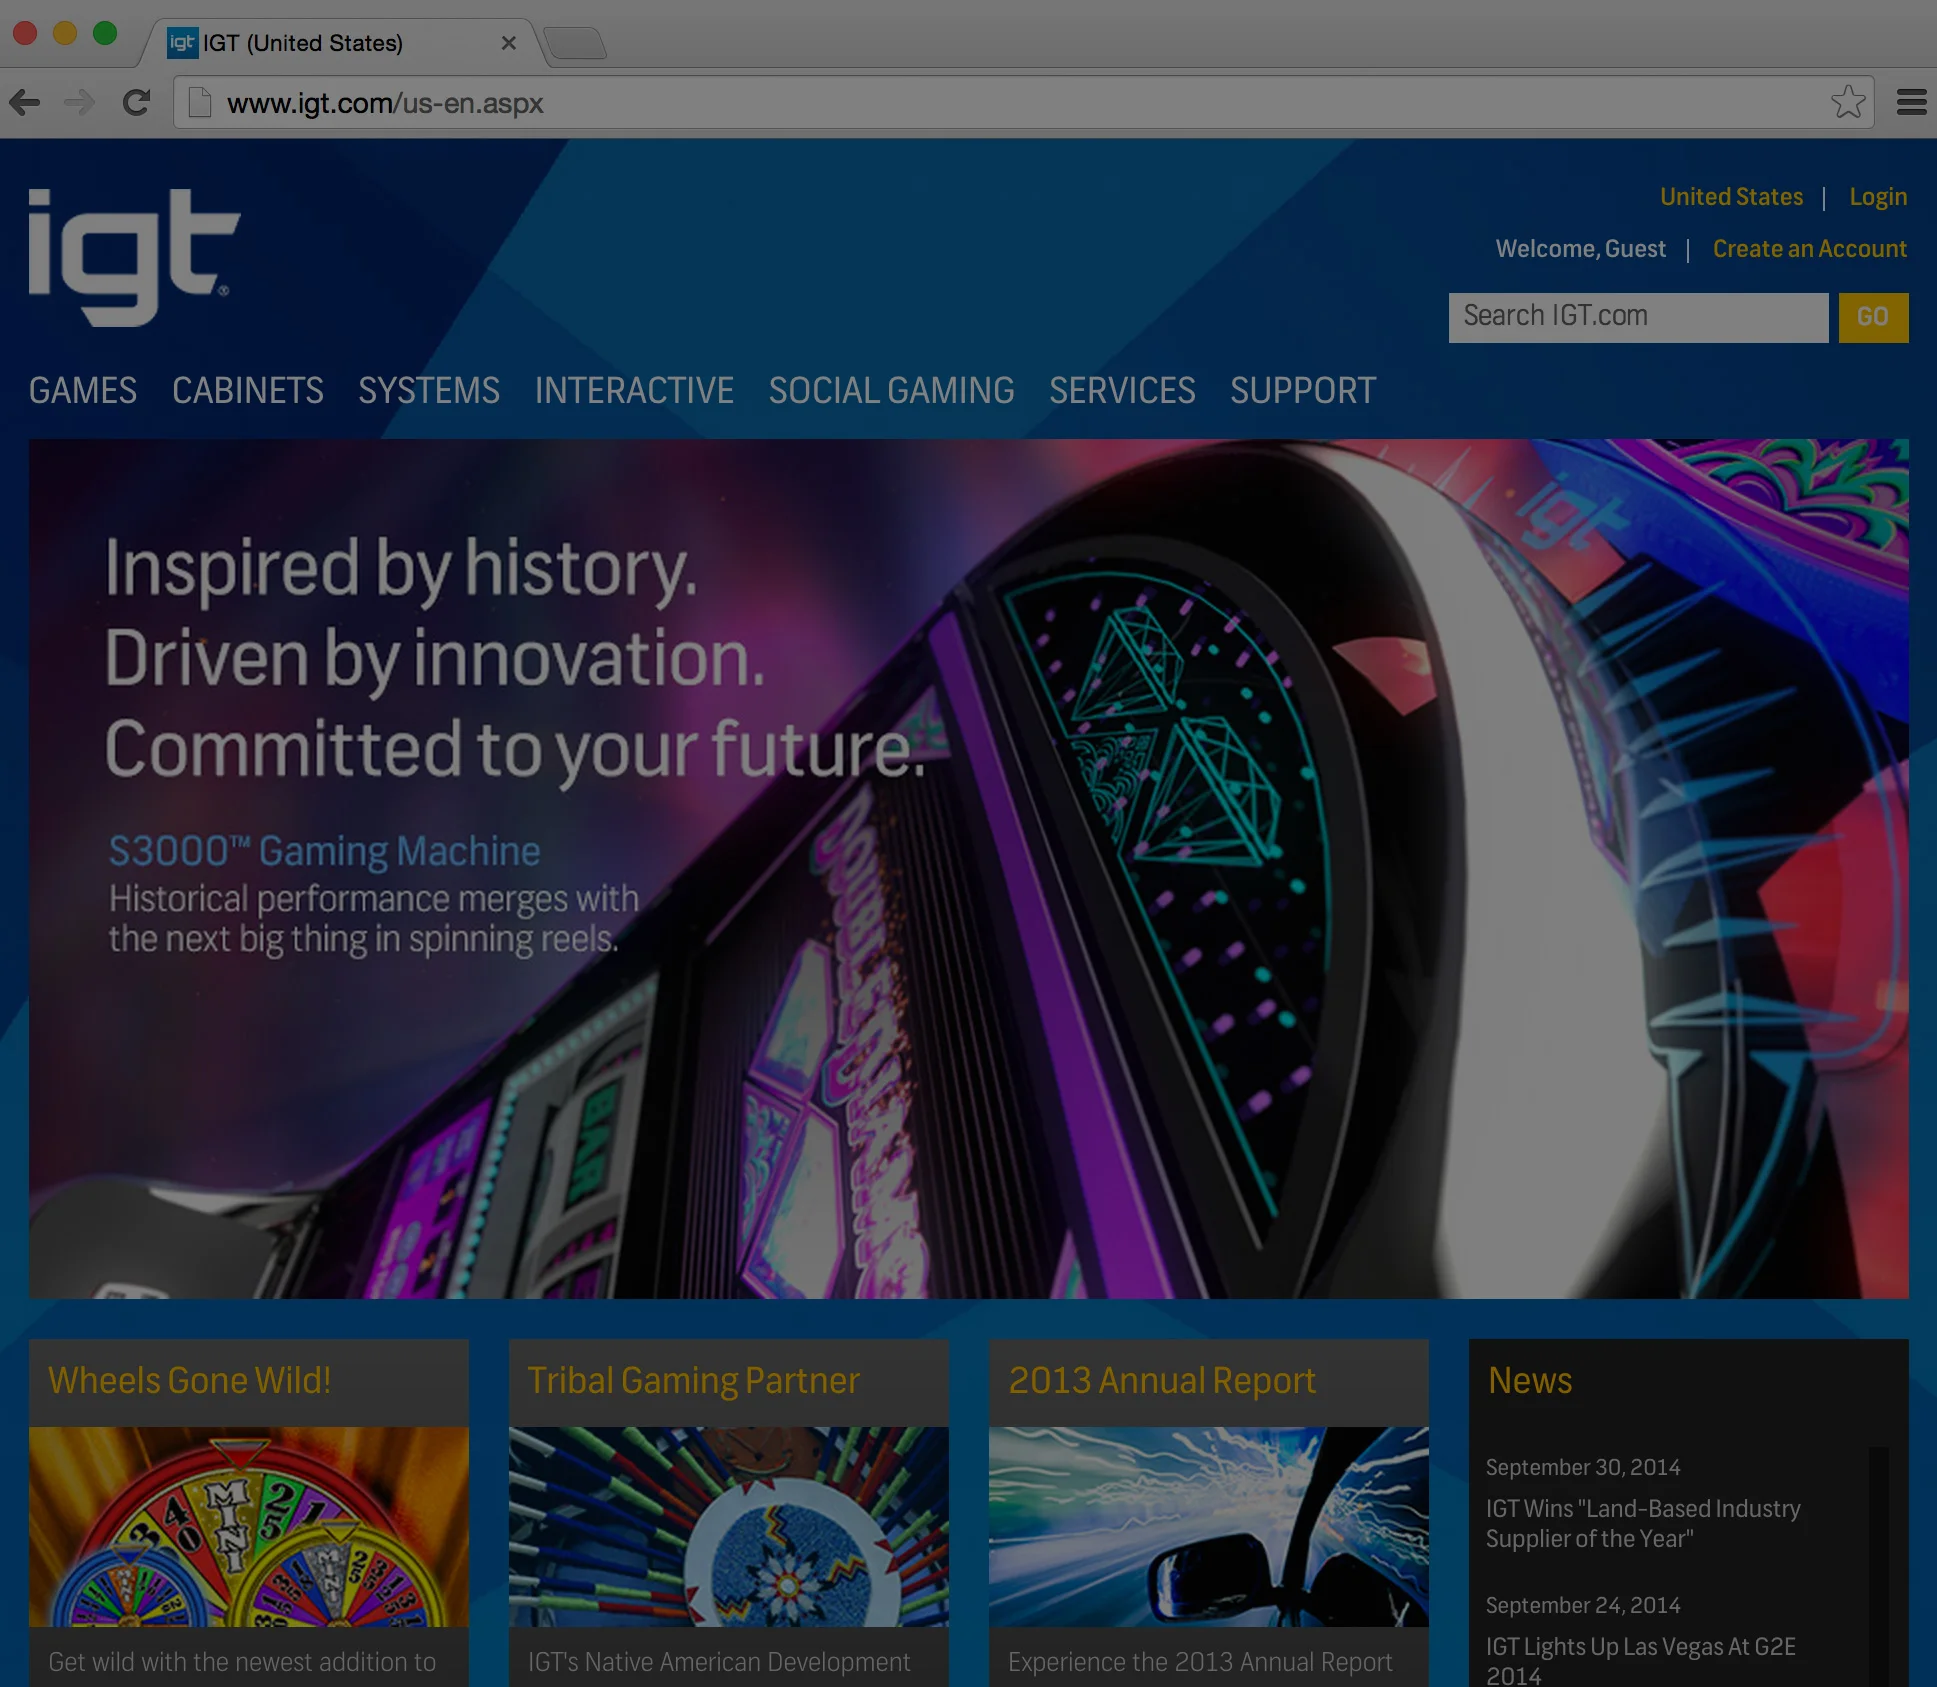Select SOCIAL GAMING in navigation bar
1937x1687 pixels.
891,390
